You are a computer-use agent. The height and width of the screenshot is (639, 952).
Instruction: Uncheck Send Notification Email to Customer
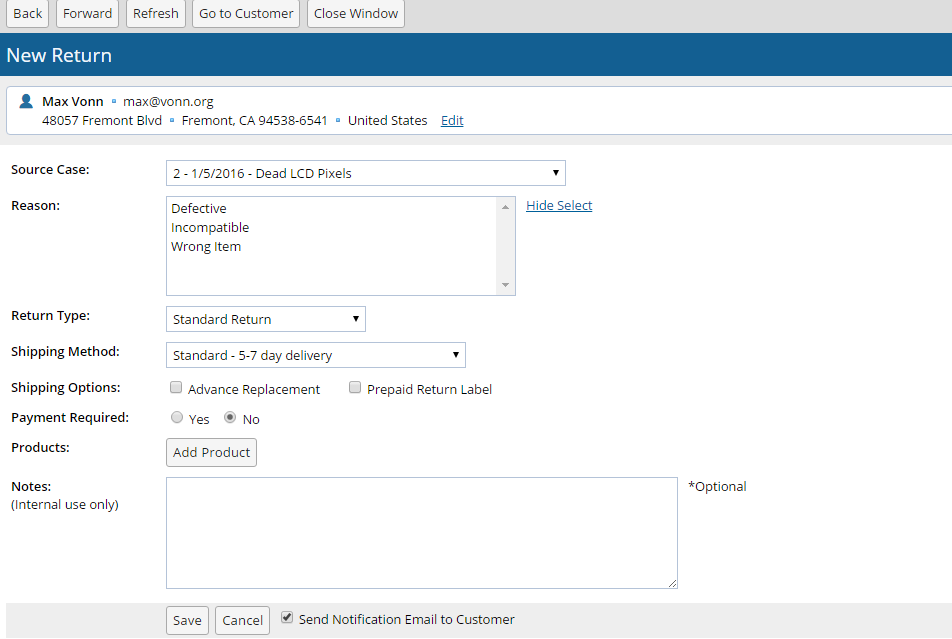point(287,618)
